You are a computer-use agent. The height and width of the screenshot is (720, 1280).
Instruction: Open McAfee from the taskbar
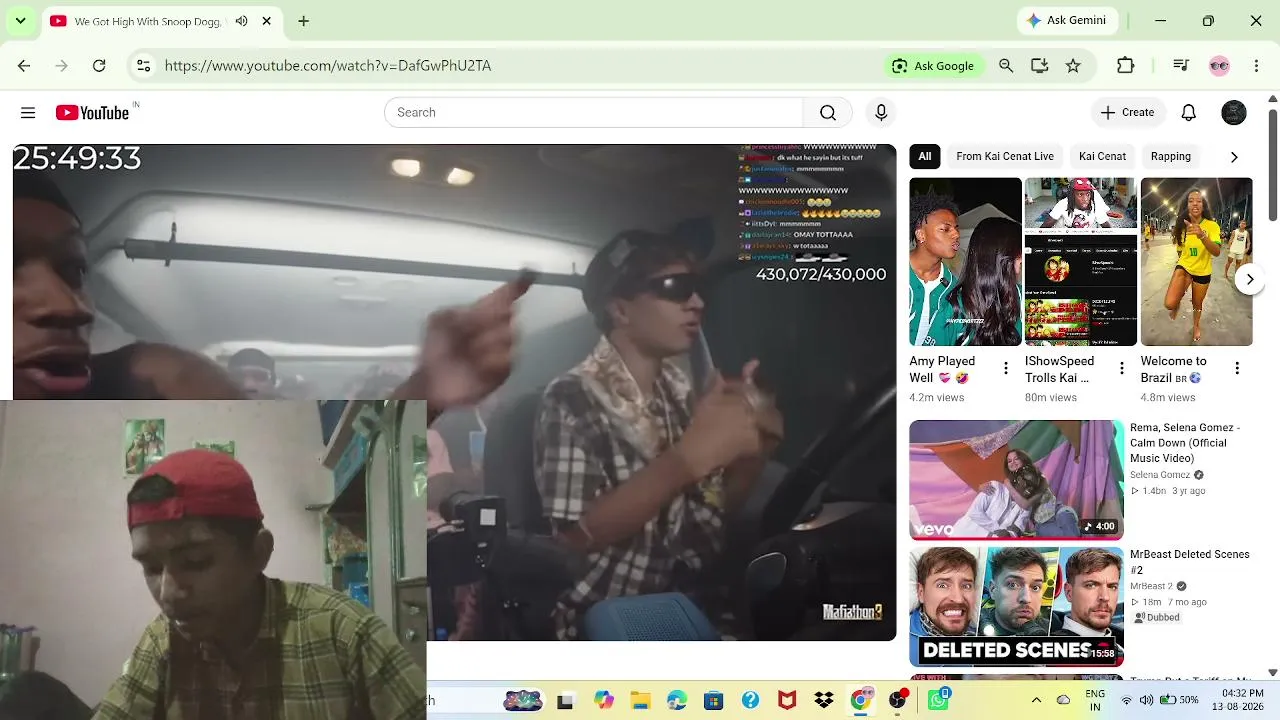787,701
